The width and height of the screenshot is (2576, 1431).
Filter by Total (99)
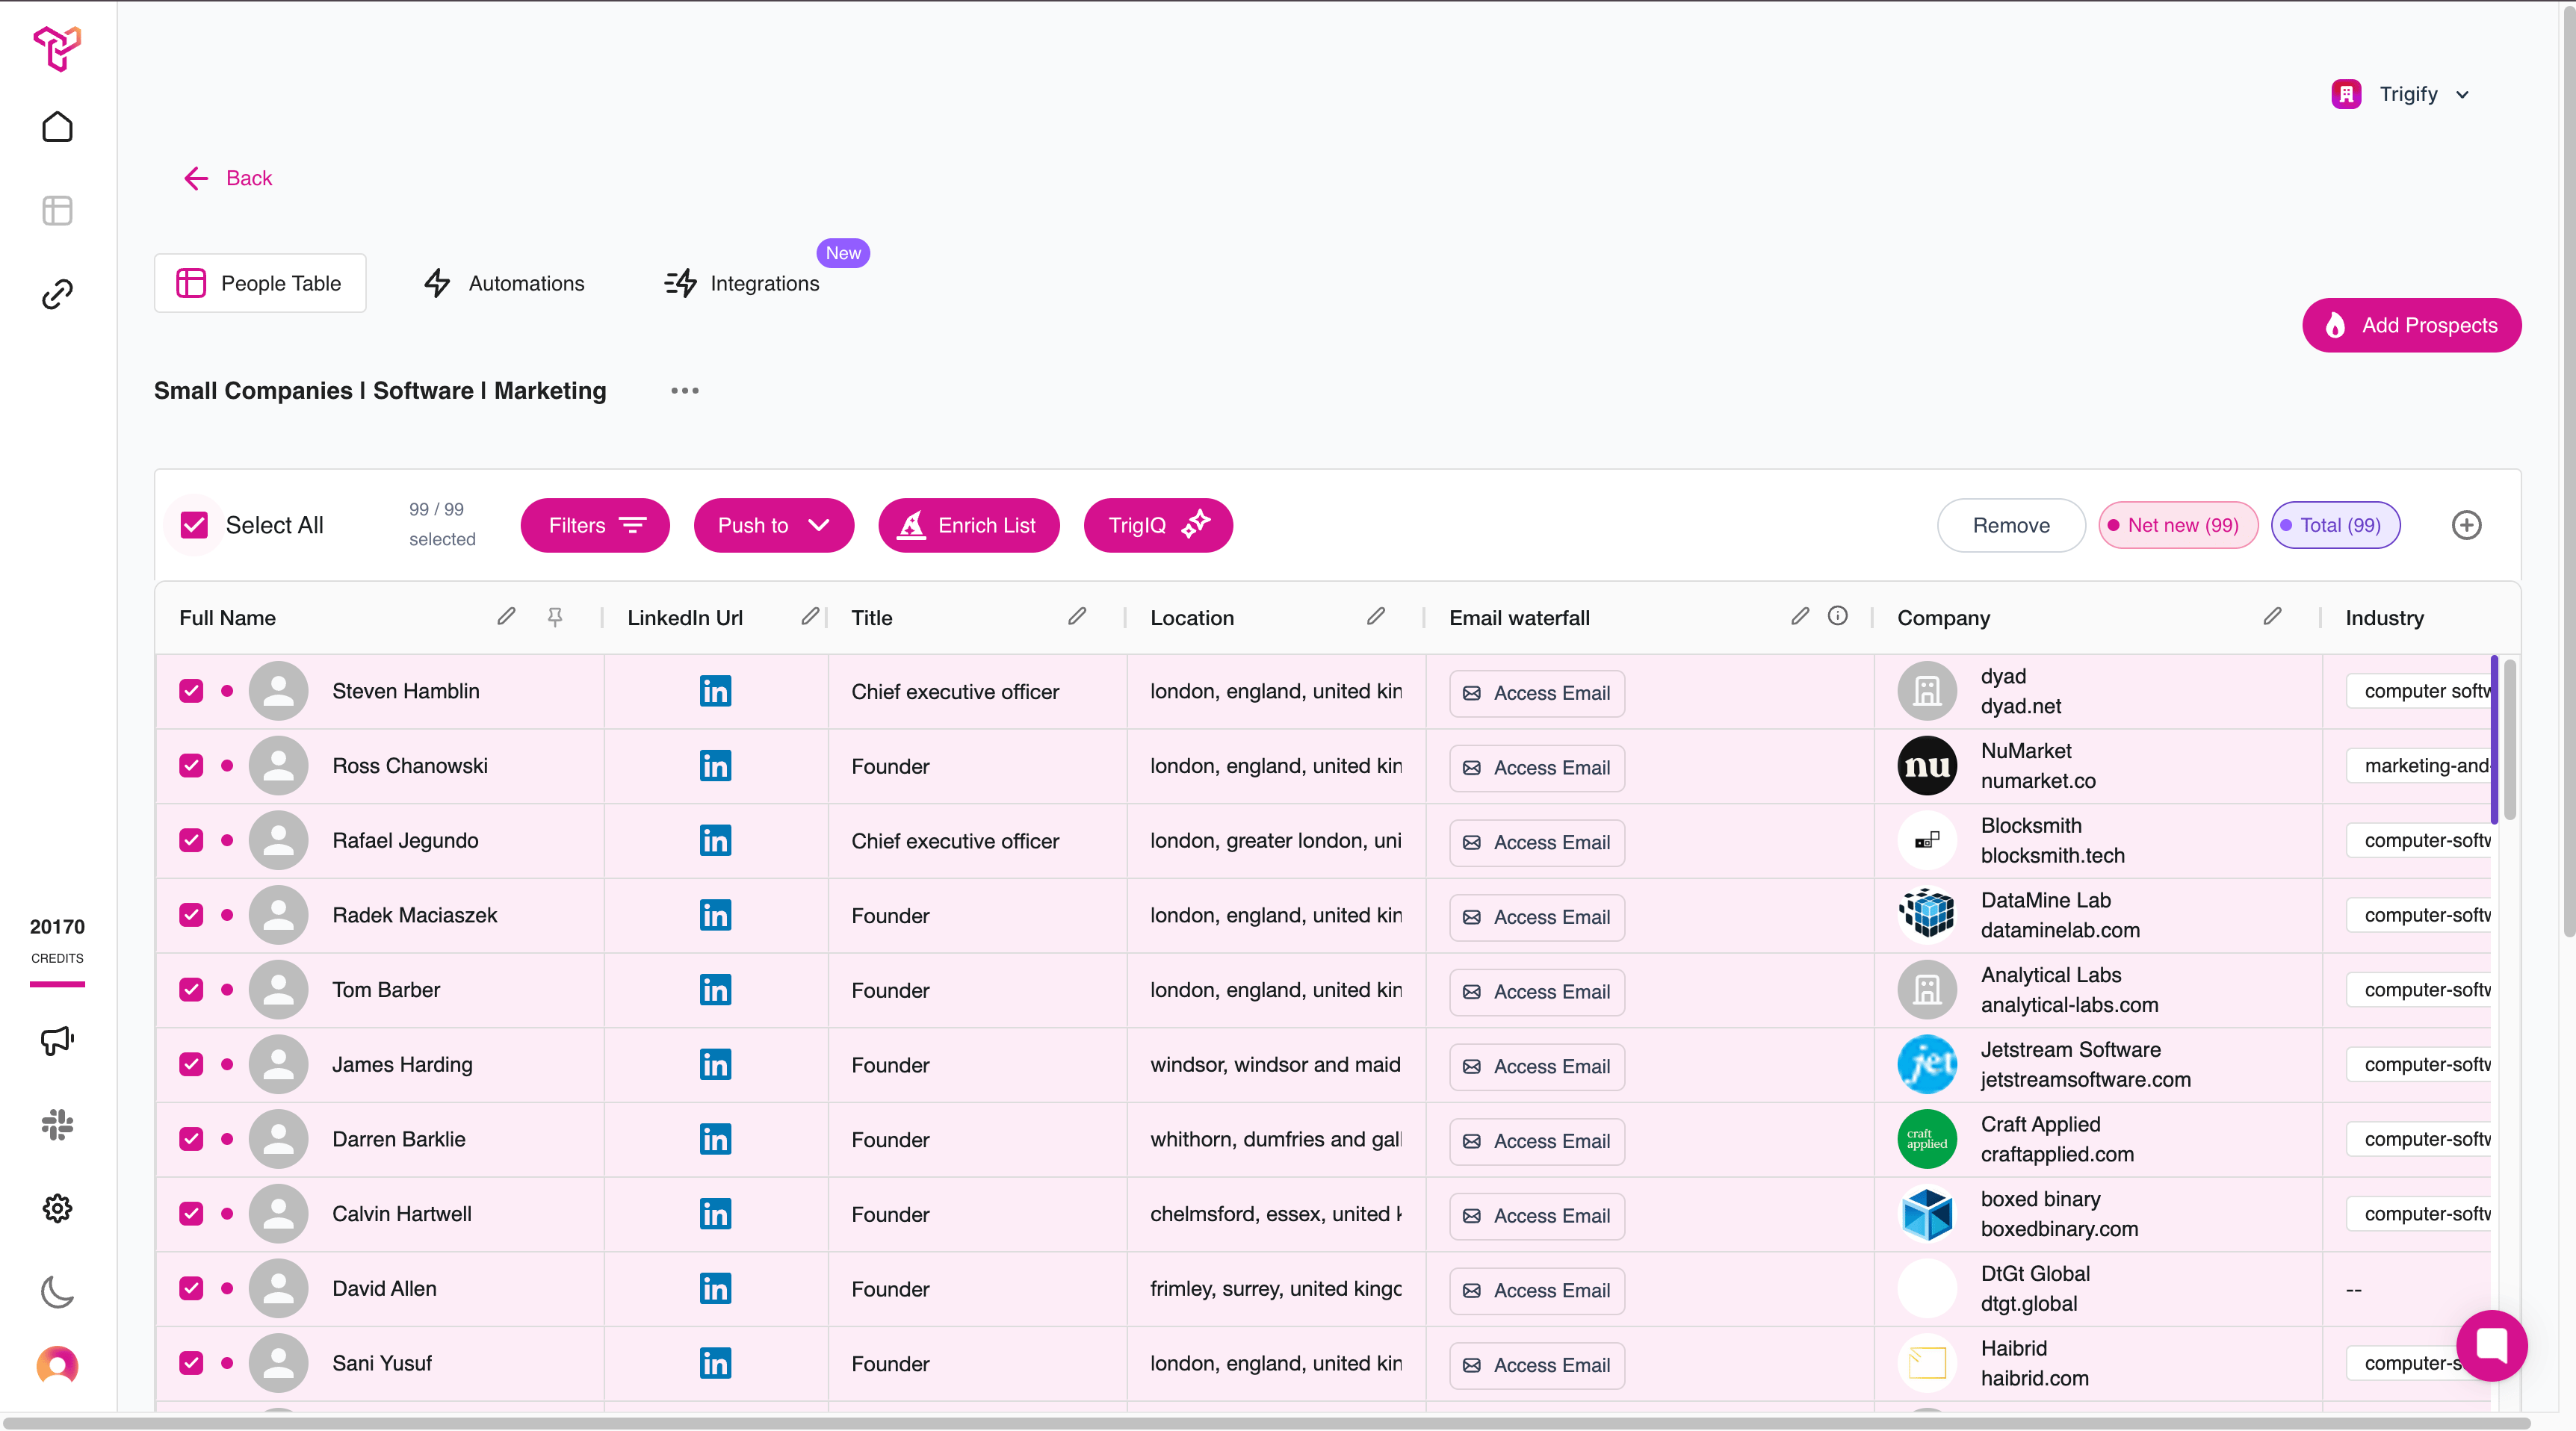[x=2335, y=525]
